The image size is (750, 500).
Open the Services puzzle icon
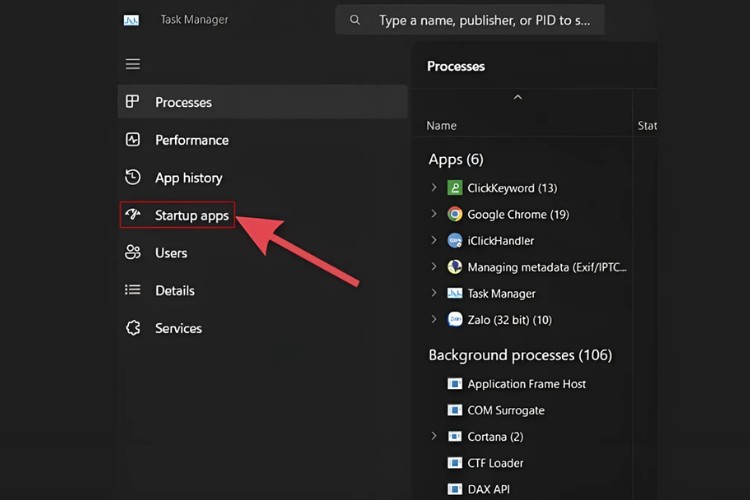tap(133, 328)
